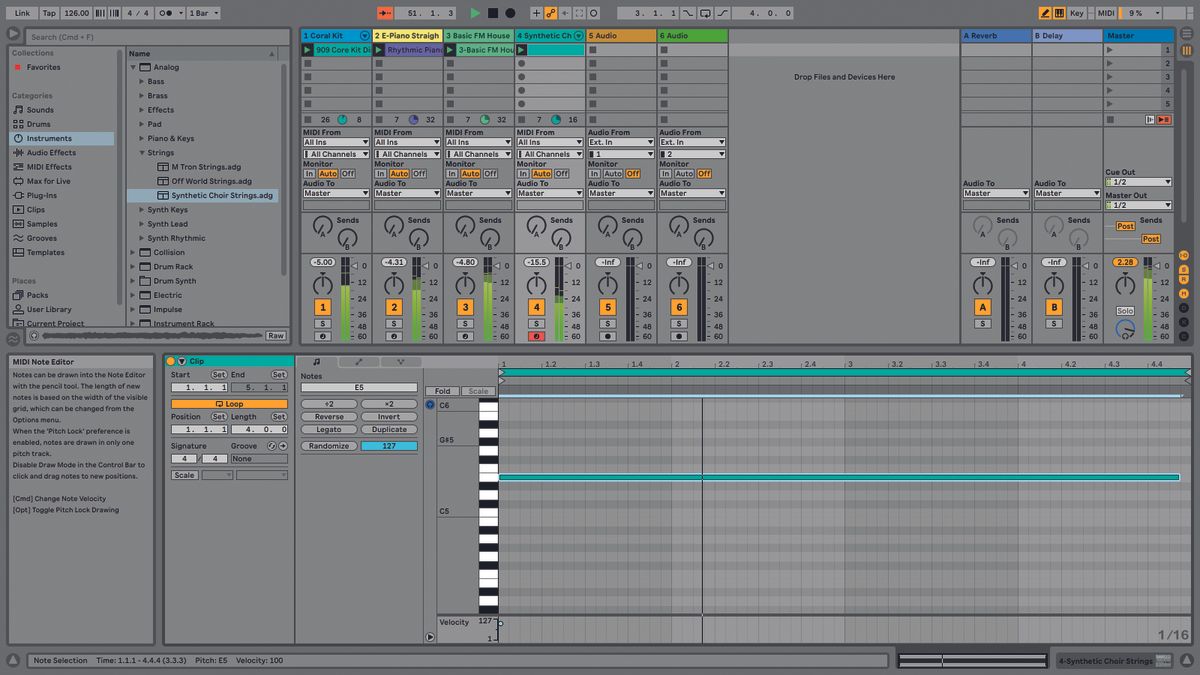This screenshot has width=1200, height=675.
Task: Open track 1 MIDI From dropdown
Action: click(x=336, y=142)
